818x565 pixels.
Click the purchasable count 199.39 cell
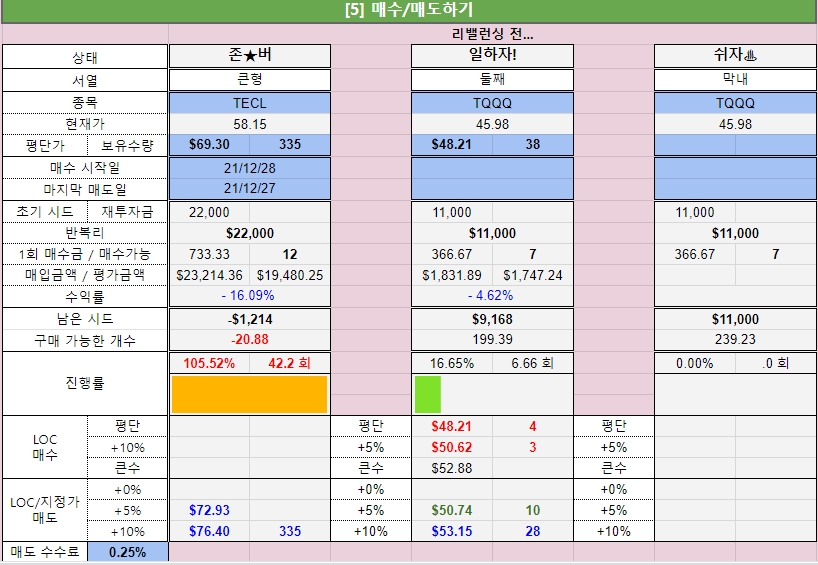492,340
